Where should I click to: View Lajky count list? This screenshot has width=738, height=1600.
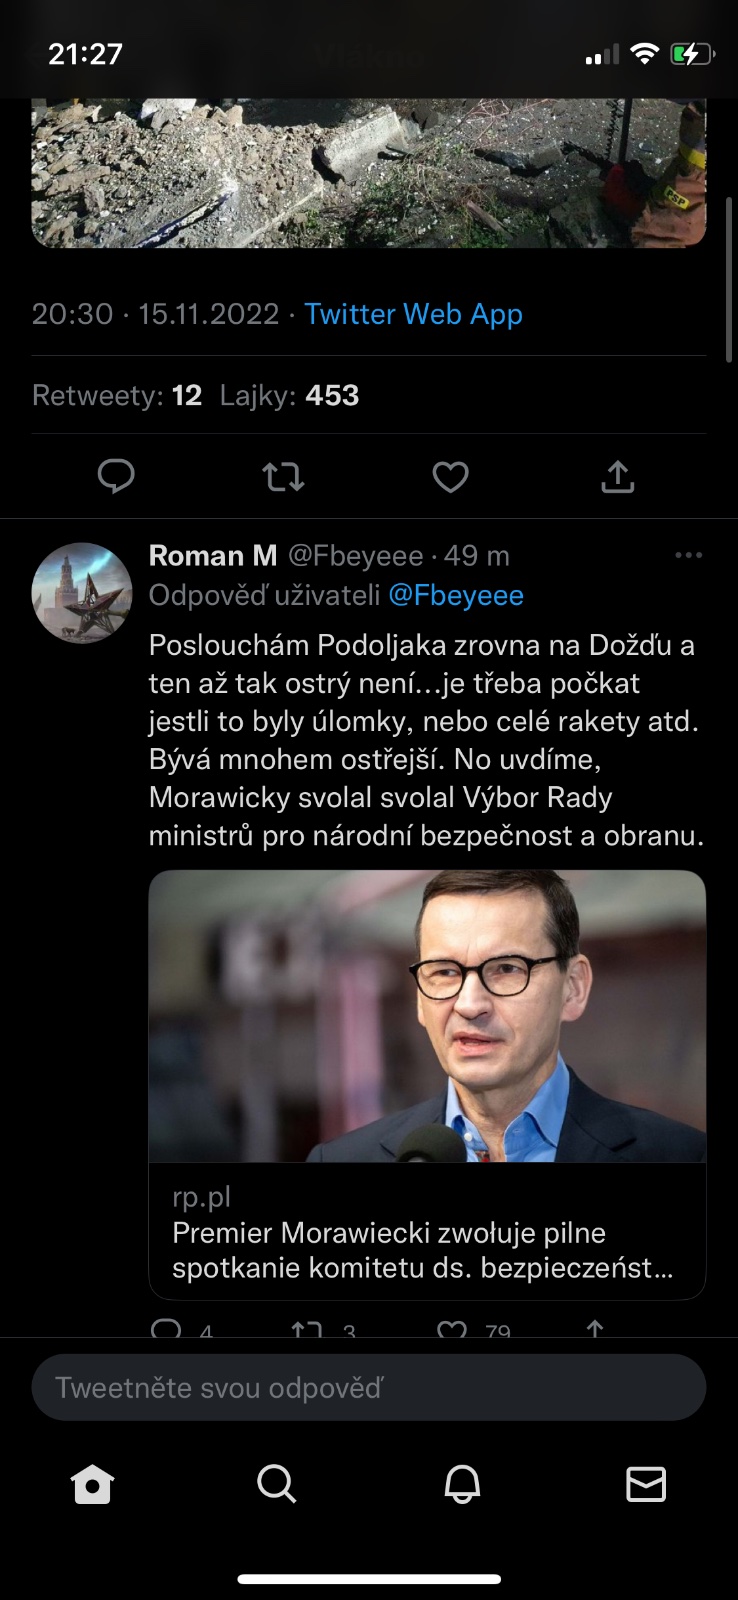(x=289, y=396)
